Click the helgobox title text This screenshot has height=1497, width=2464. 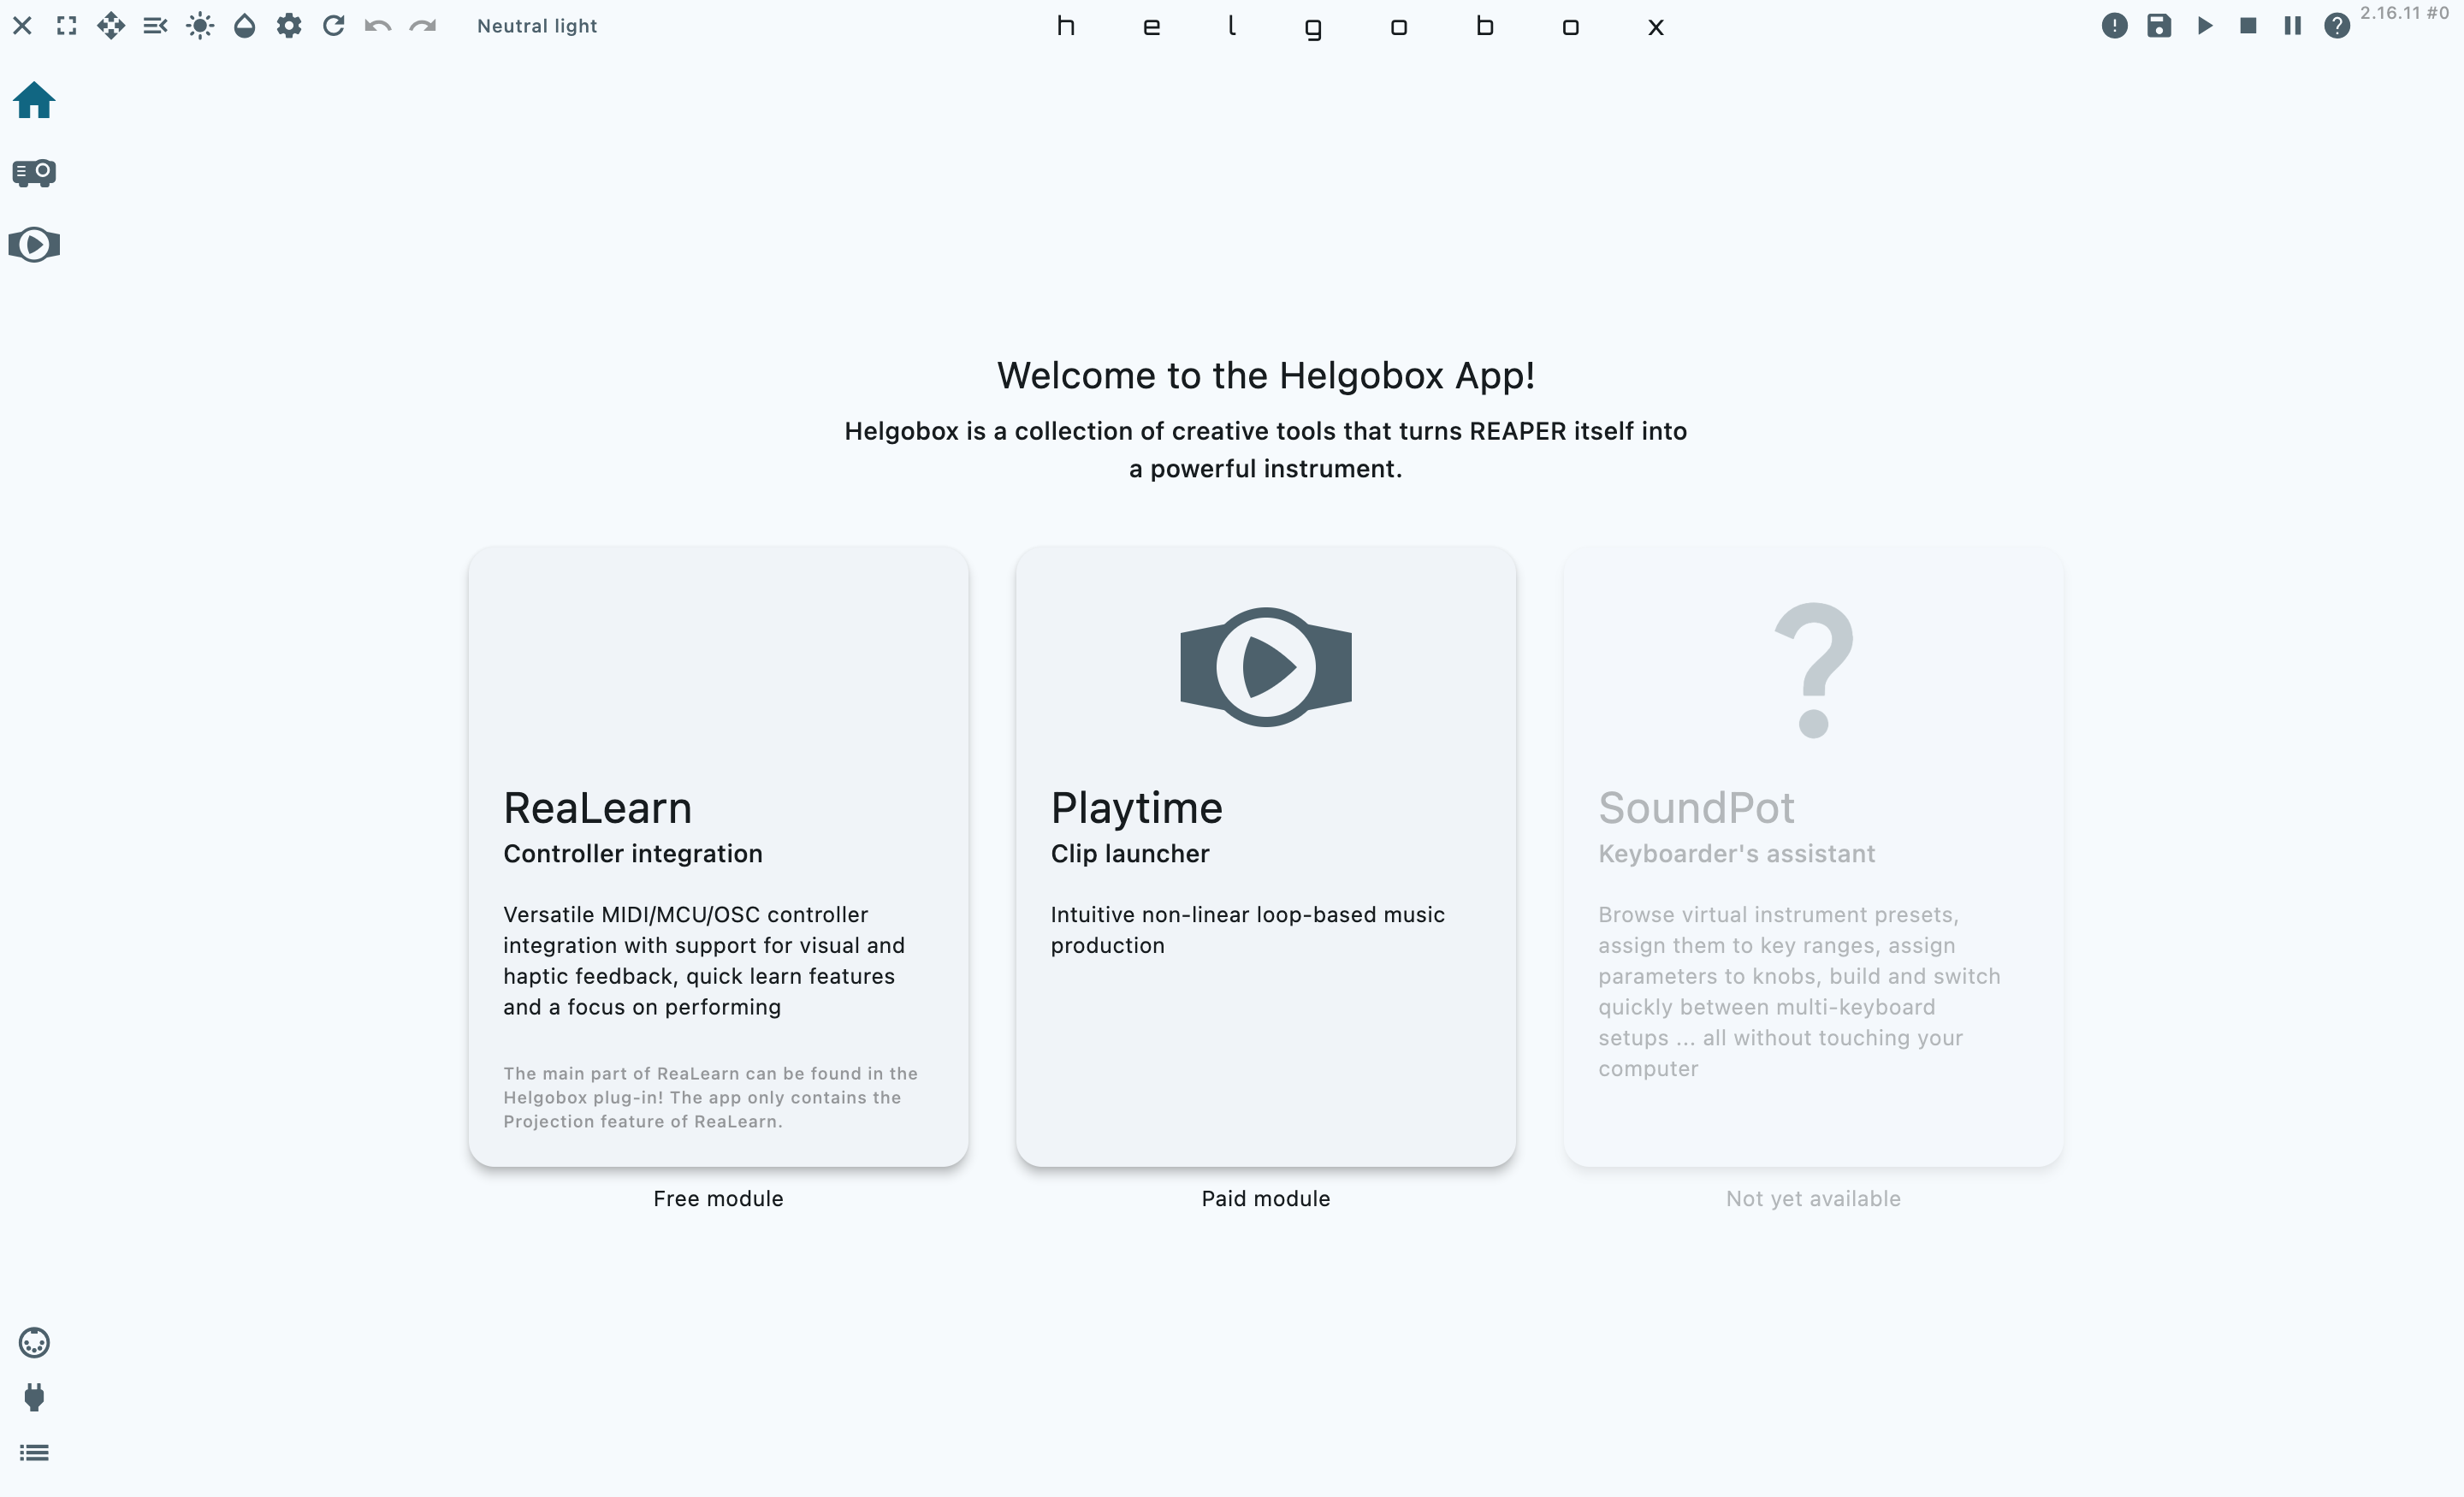1360,27
